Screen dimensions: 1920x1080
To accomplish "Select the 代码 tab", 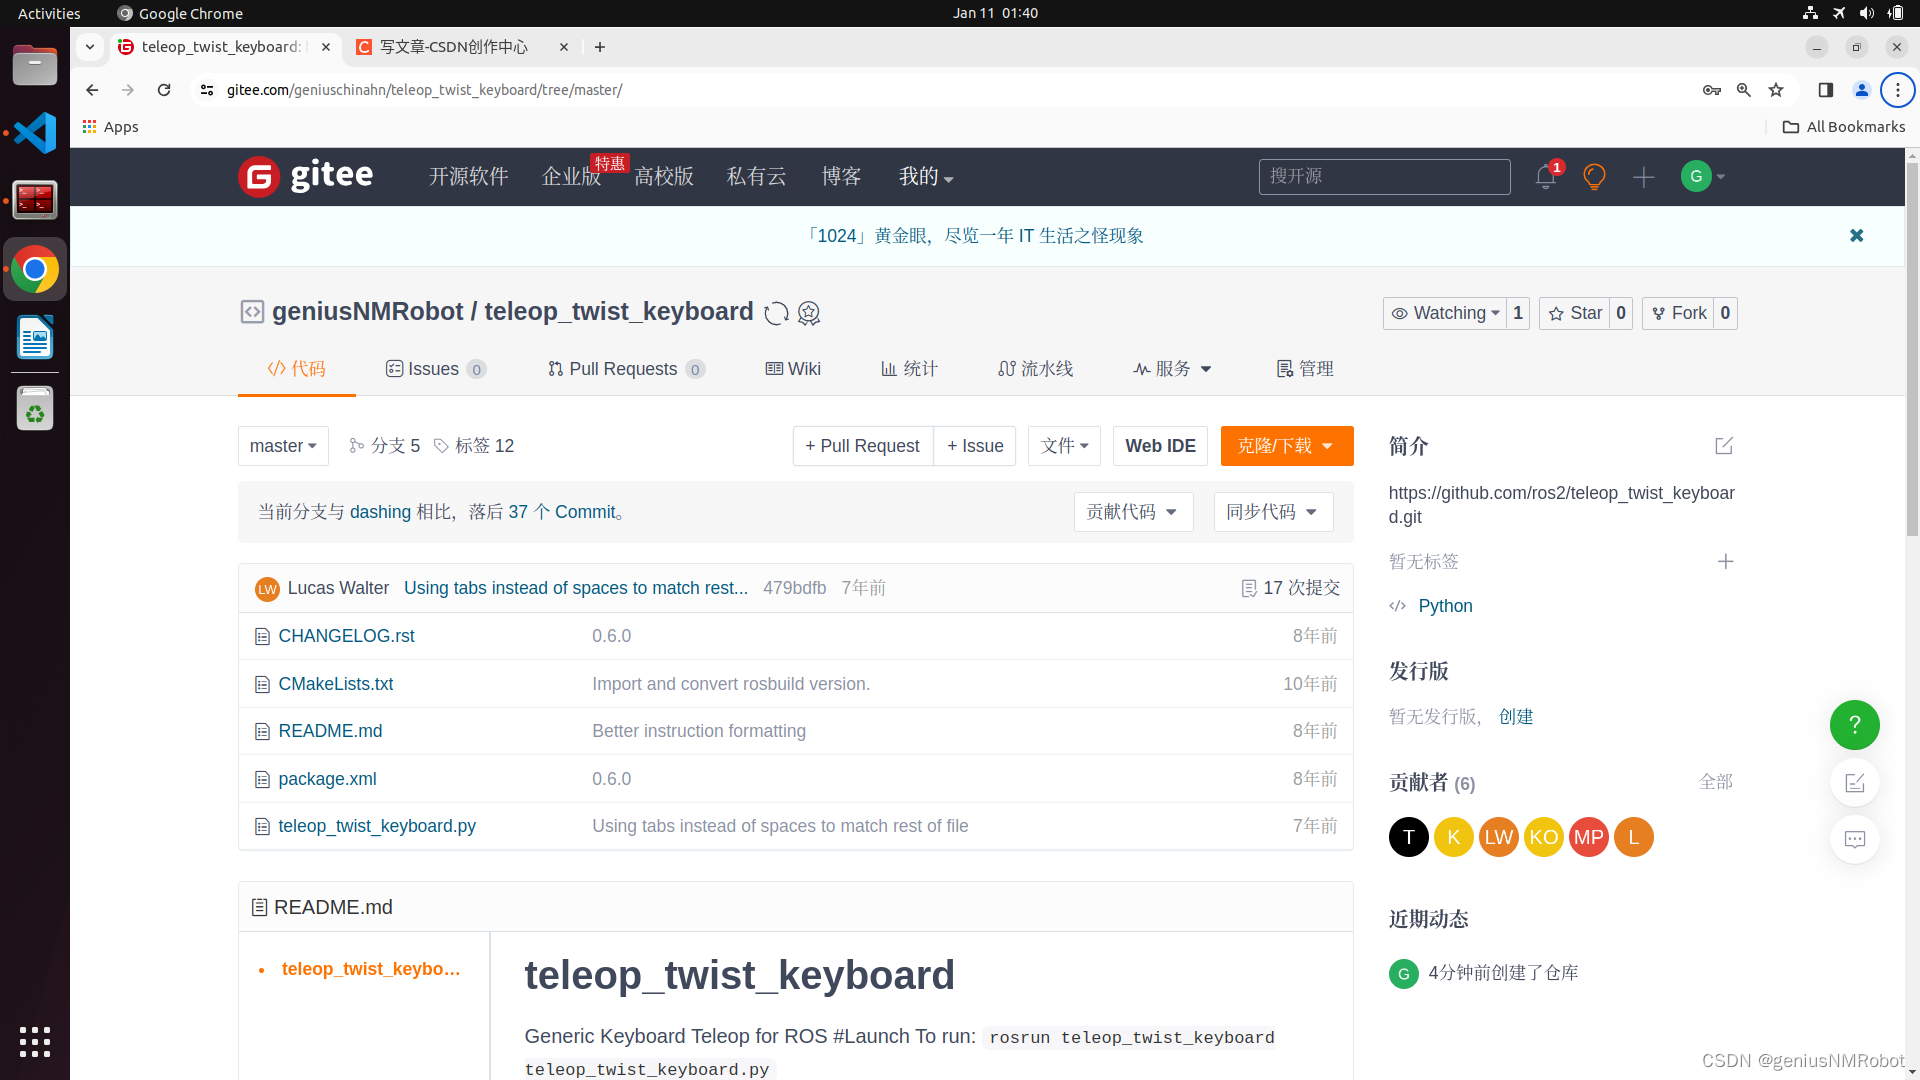I will pos(295,368).
